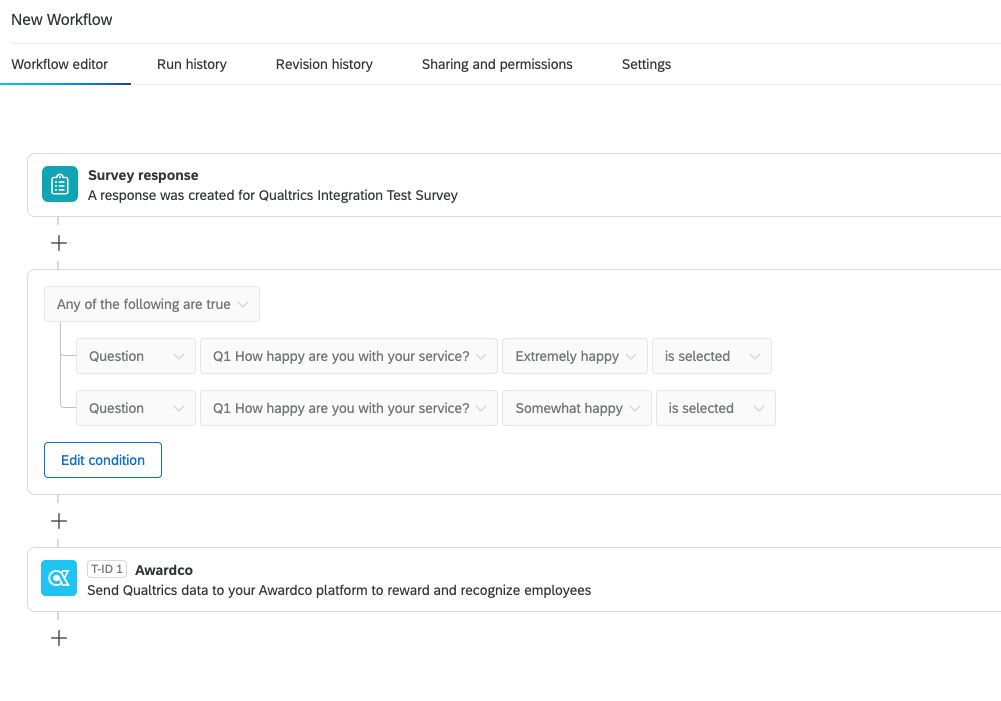Select the Workflow editor tab
Image resolution: width=1001 pixels, height=701 pixels.
point(60,64)
